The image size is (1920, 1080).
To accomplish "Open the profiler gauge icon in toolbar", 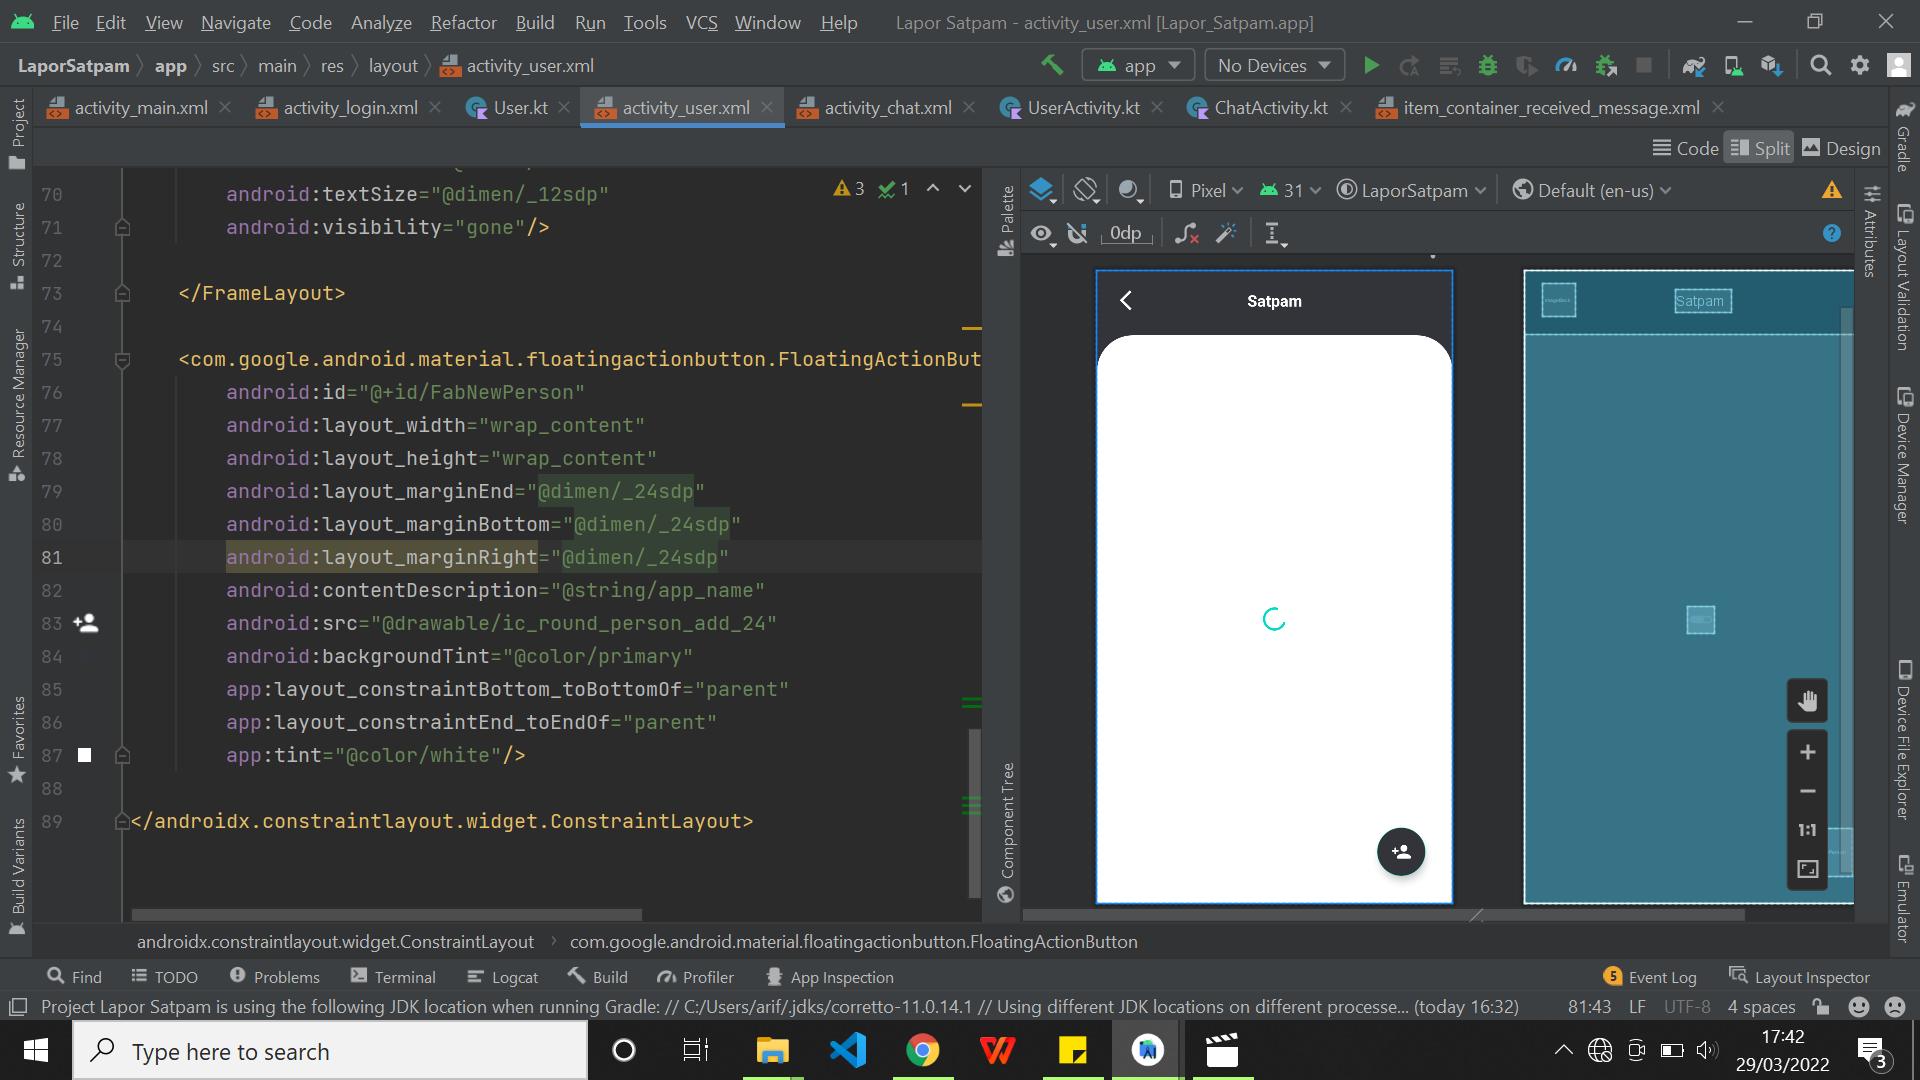I will click(1567, 65).
